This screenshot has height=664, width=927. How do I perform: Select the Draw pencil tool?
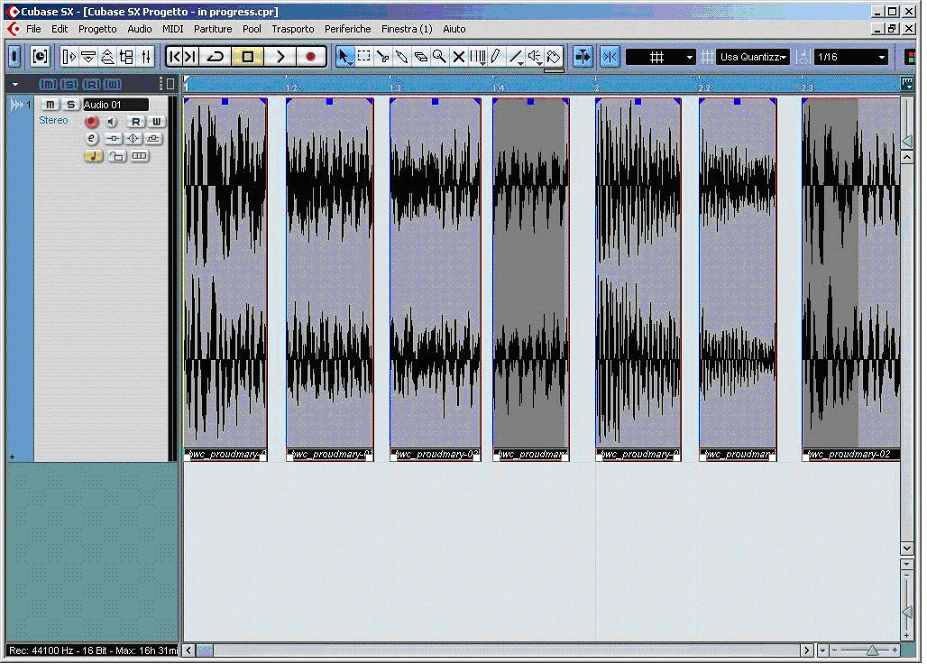(497, 57)
